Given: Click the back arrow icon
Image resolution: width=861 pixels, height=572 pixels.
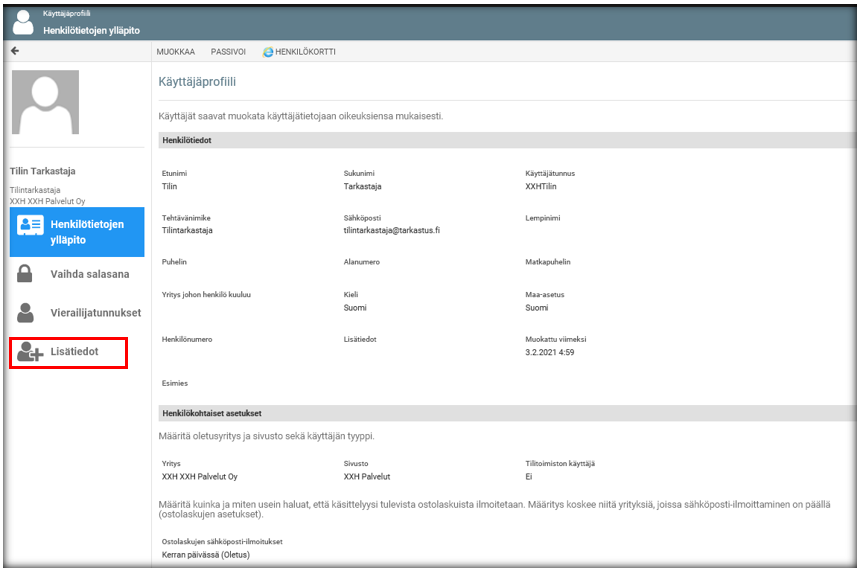Looking at the screenshot, I should pos(15,51).
